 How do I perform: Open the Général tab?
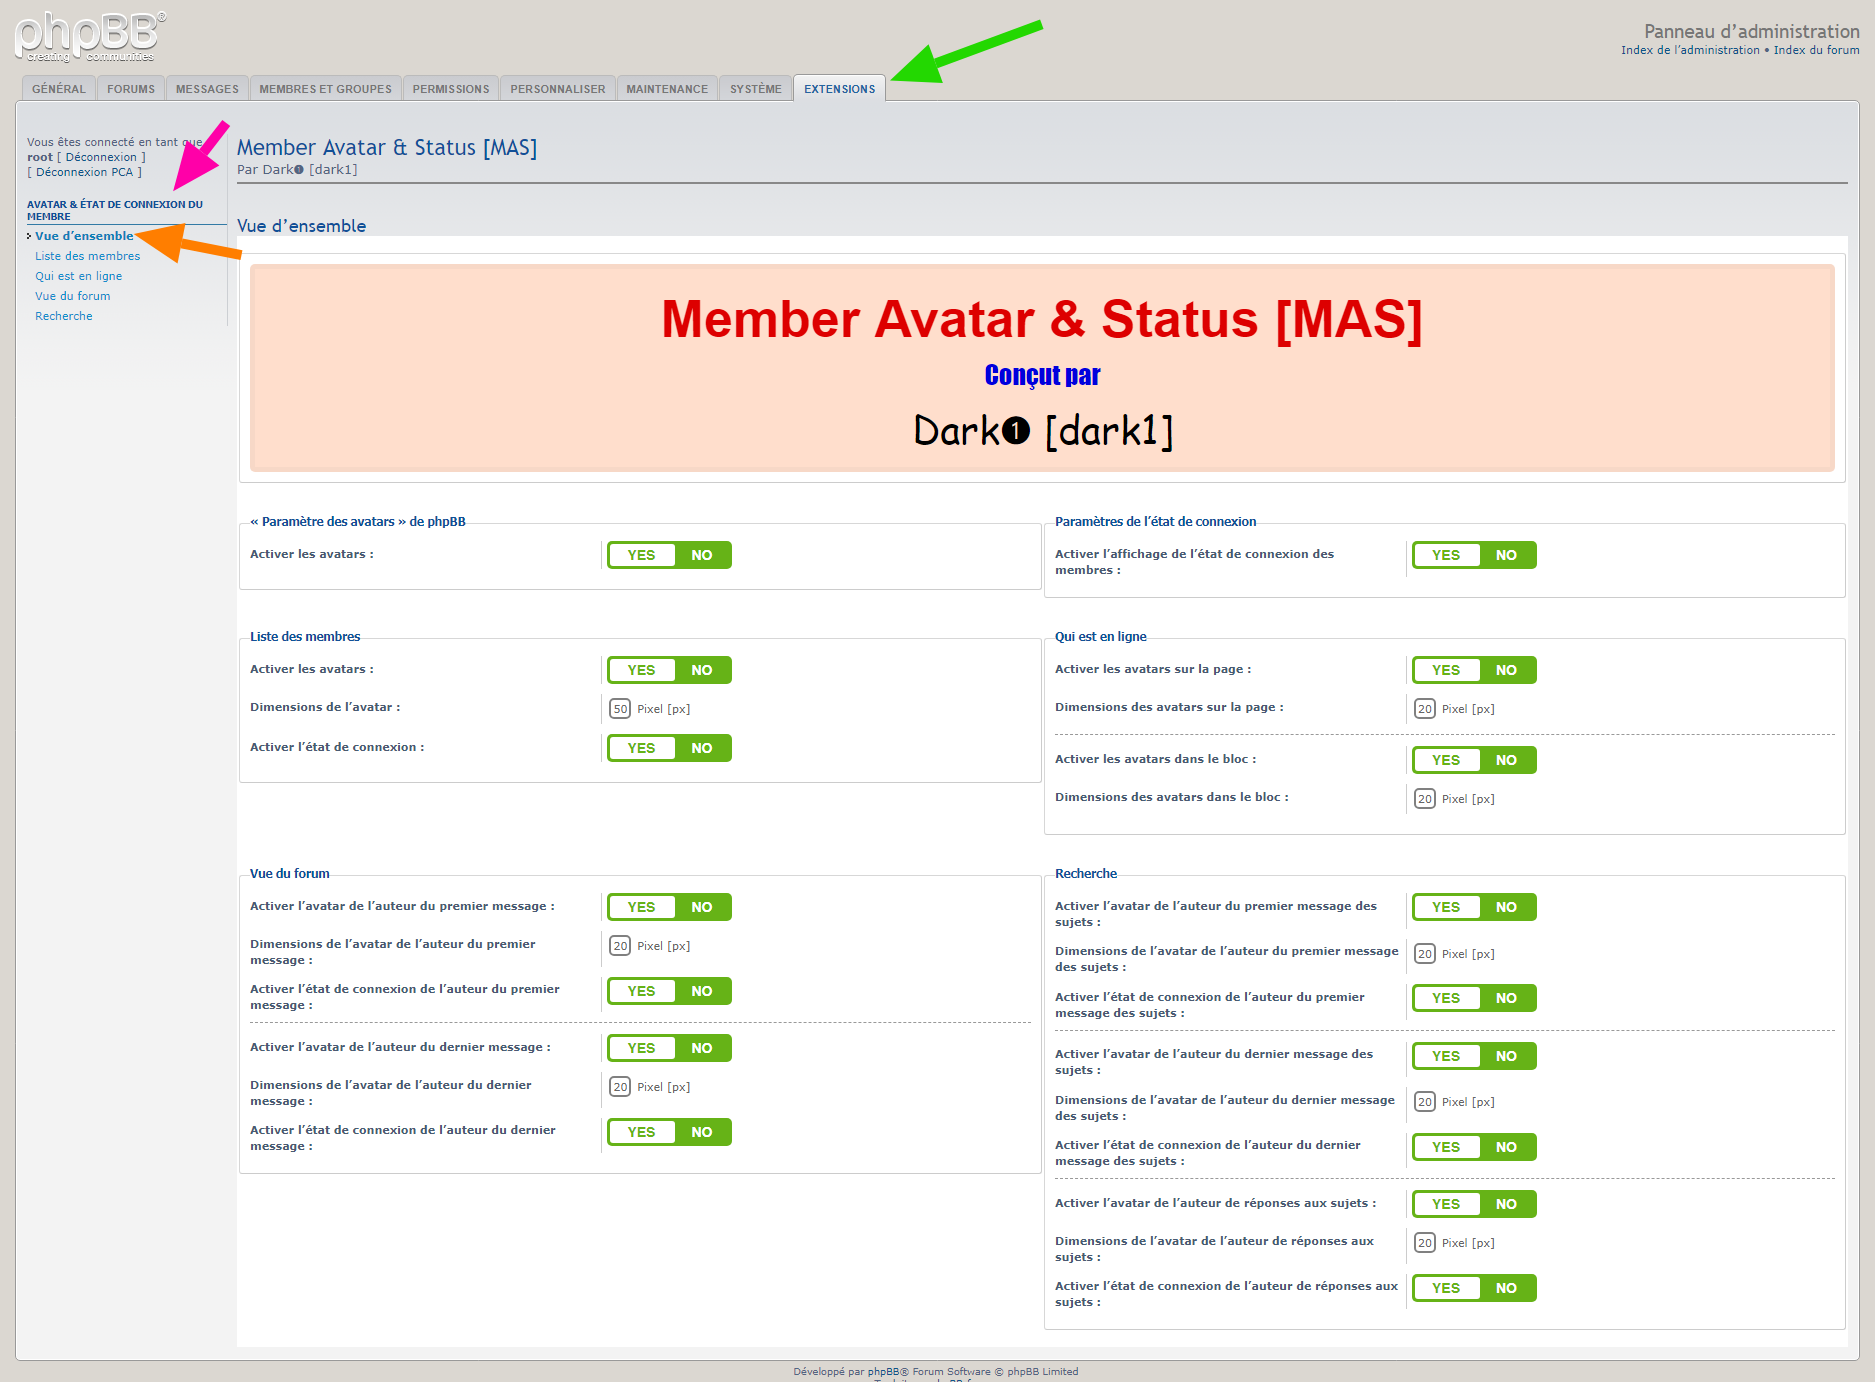click(58, 89)
